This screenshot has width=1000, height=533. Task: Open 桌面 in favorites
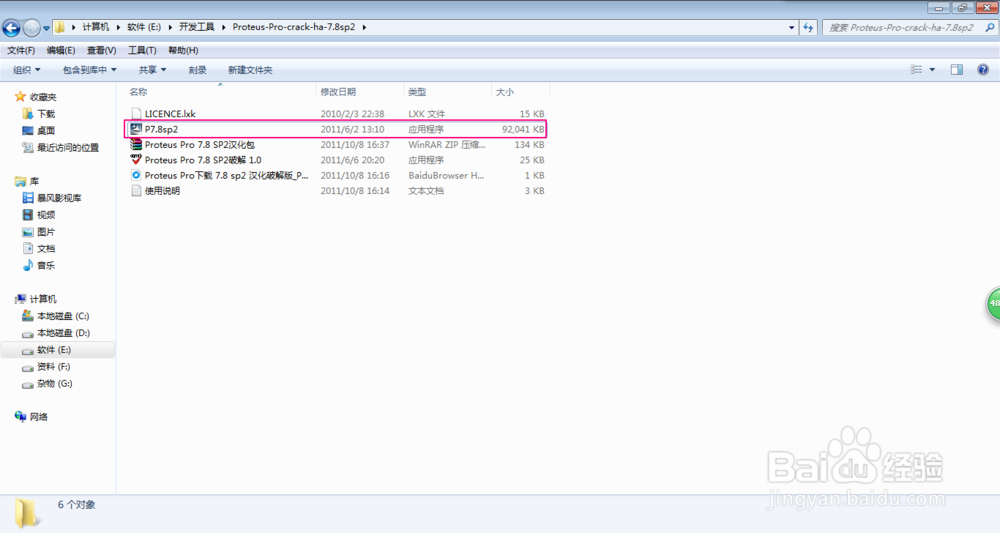(46, 130)
